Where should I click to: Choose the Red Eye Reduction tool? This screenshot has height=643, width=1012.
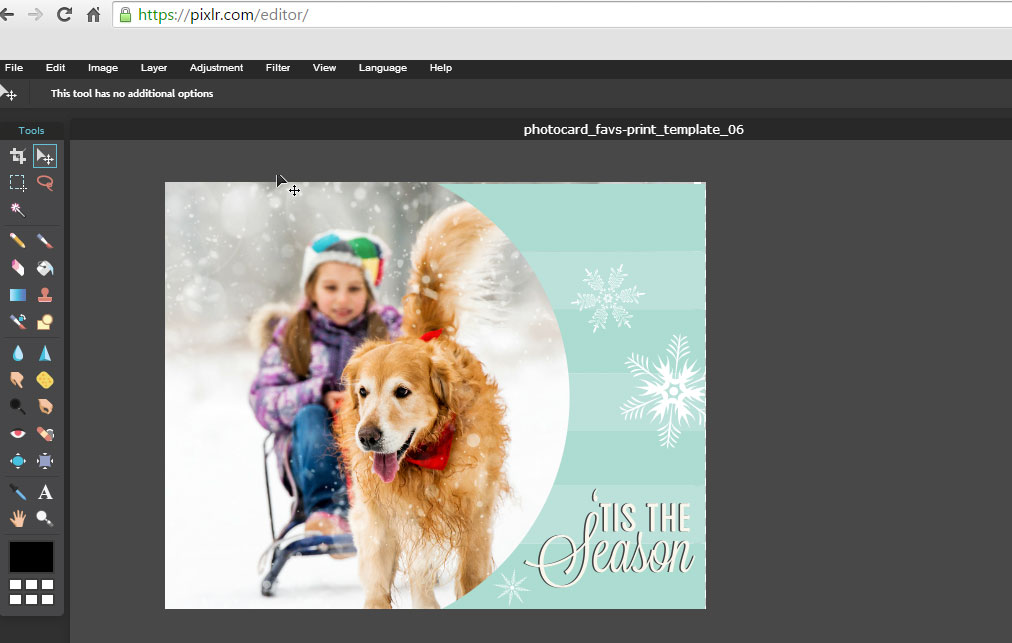coord(18,434)
